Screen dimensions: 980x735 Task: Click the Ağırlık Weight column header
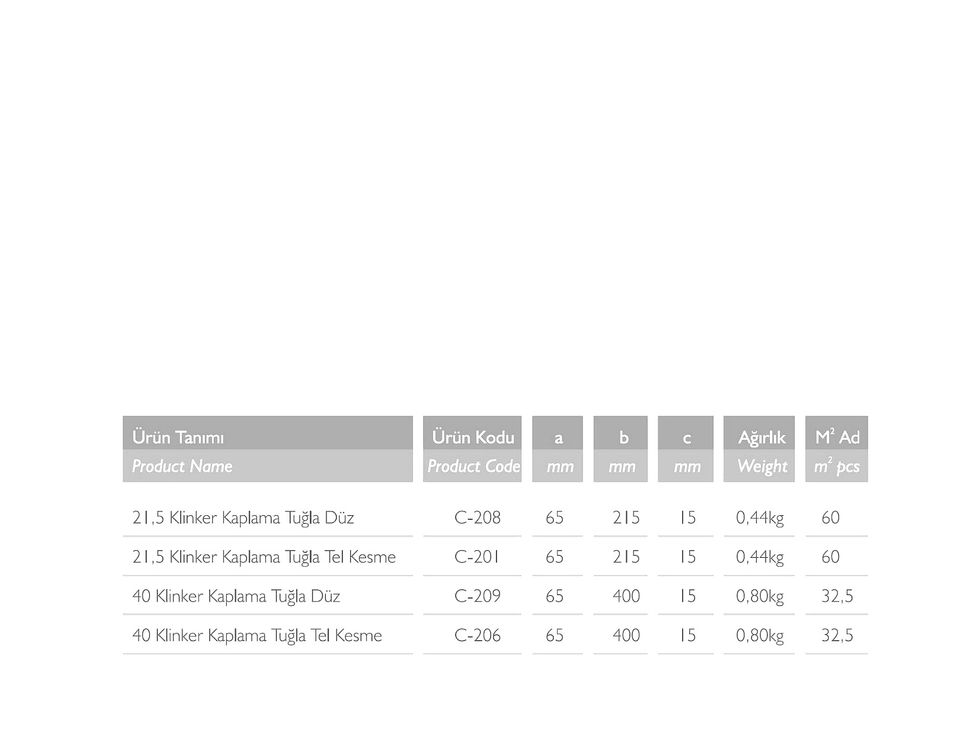click(759, 449)
